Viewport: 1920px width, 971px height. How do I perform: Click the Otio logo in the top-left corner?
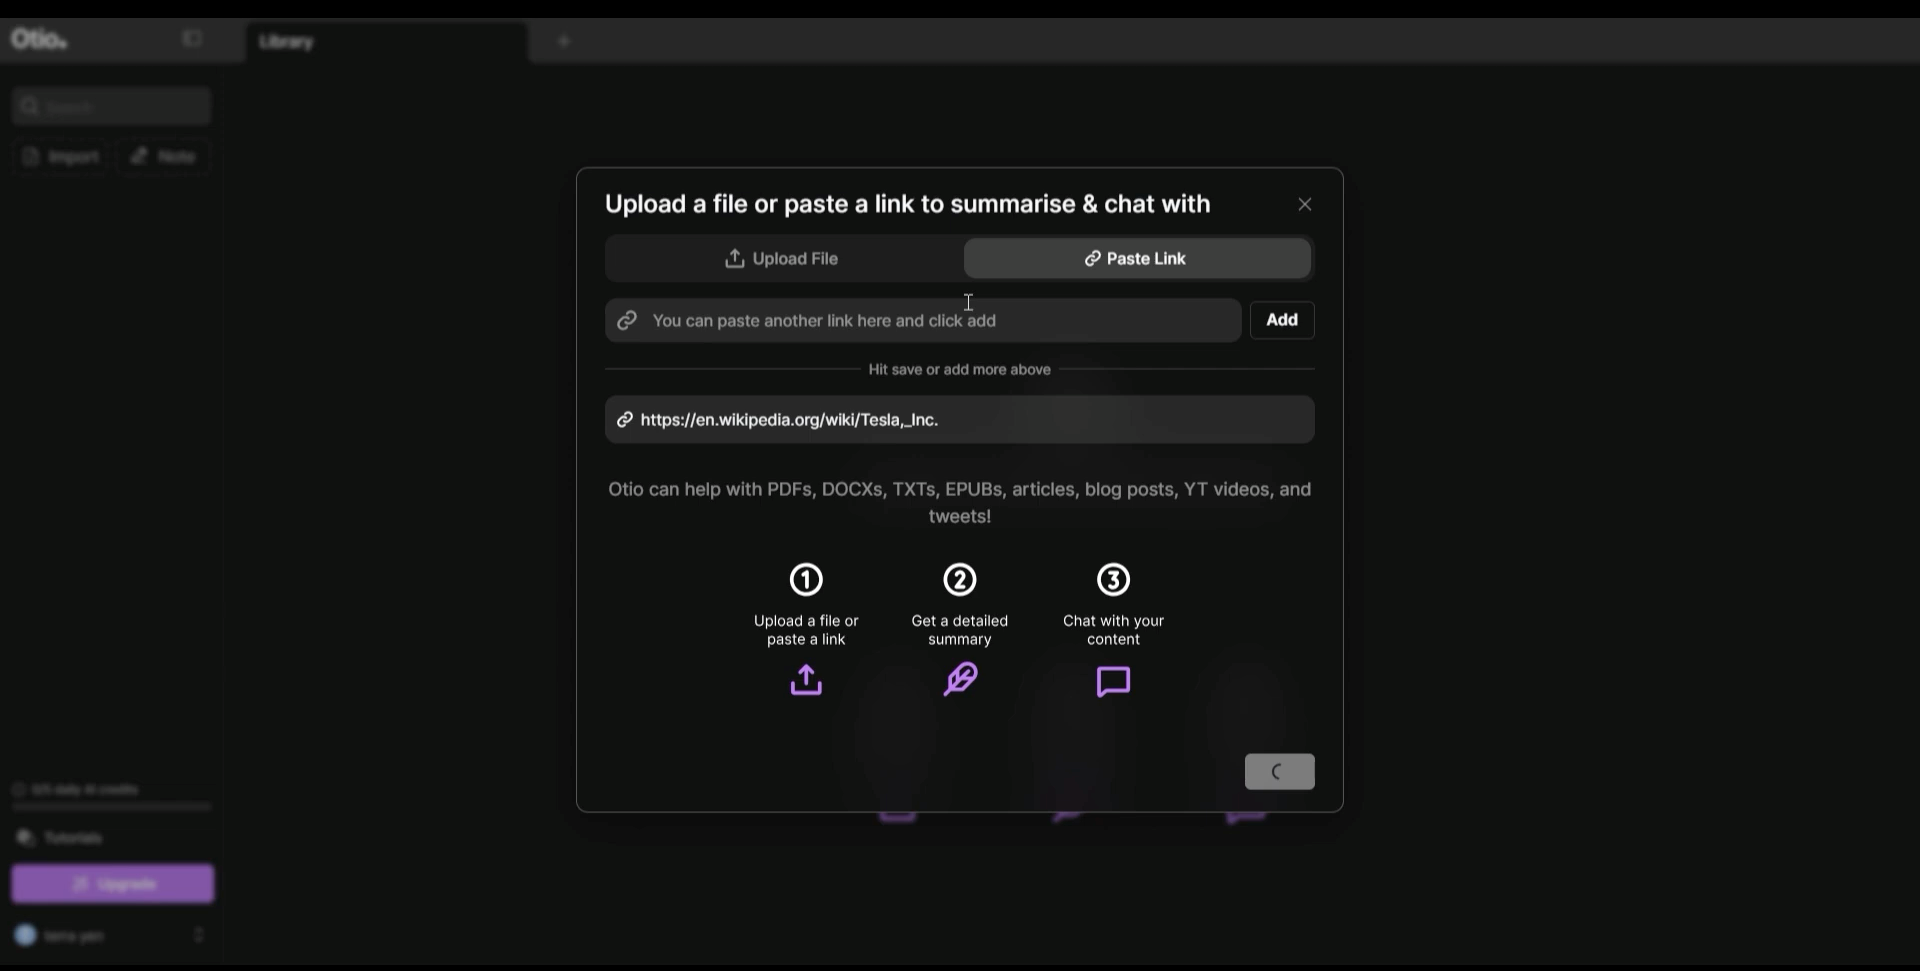39,40
